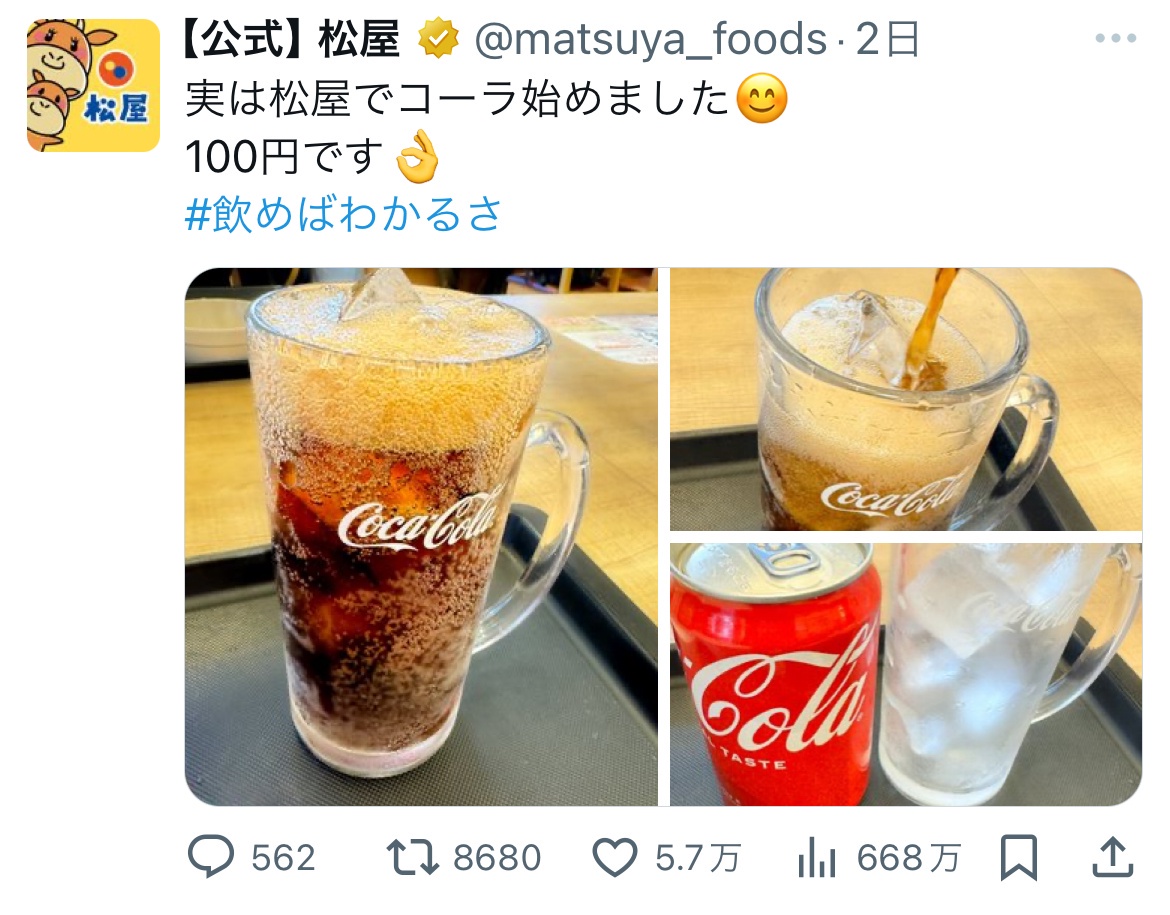
Task: Open large photo of filled cola mug
Action: (x=421, y=537)
